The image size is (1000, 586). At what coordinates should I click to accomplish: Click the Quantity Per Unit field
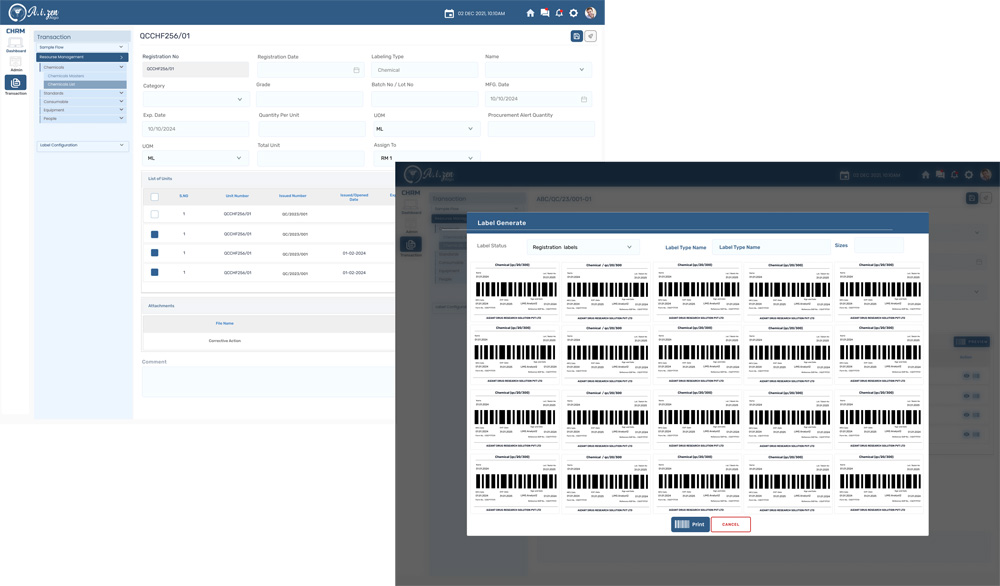[x=311, y=129]
